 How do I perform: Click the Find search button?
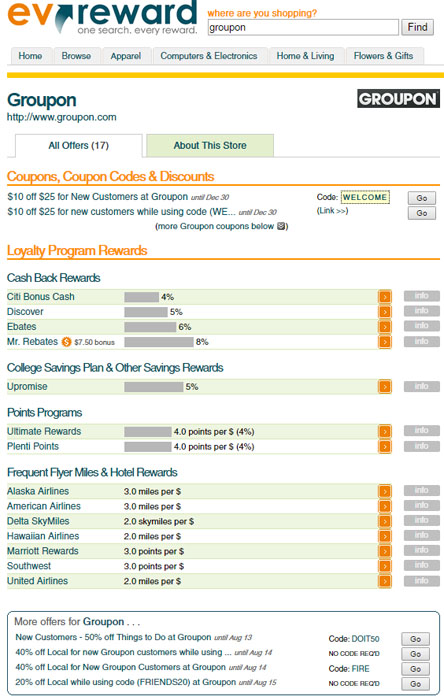click(x=417, y=27)
